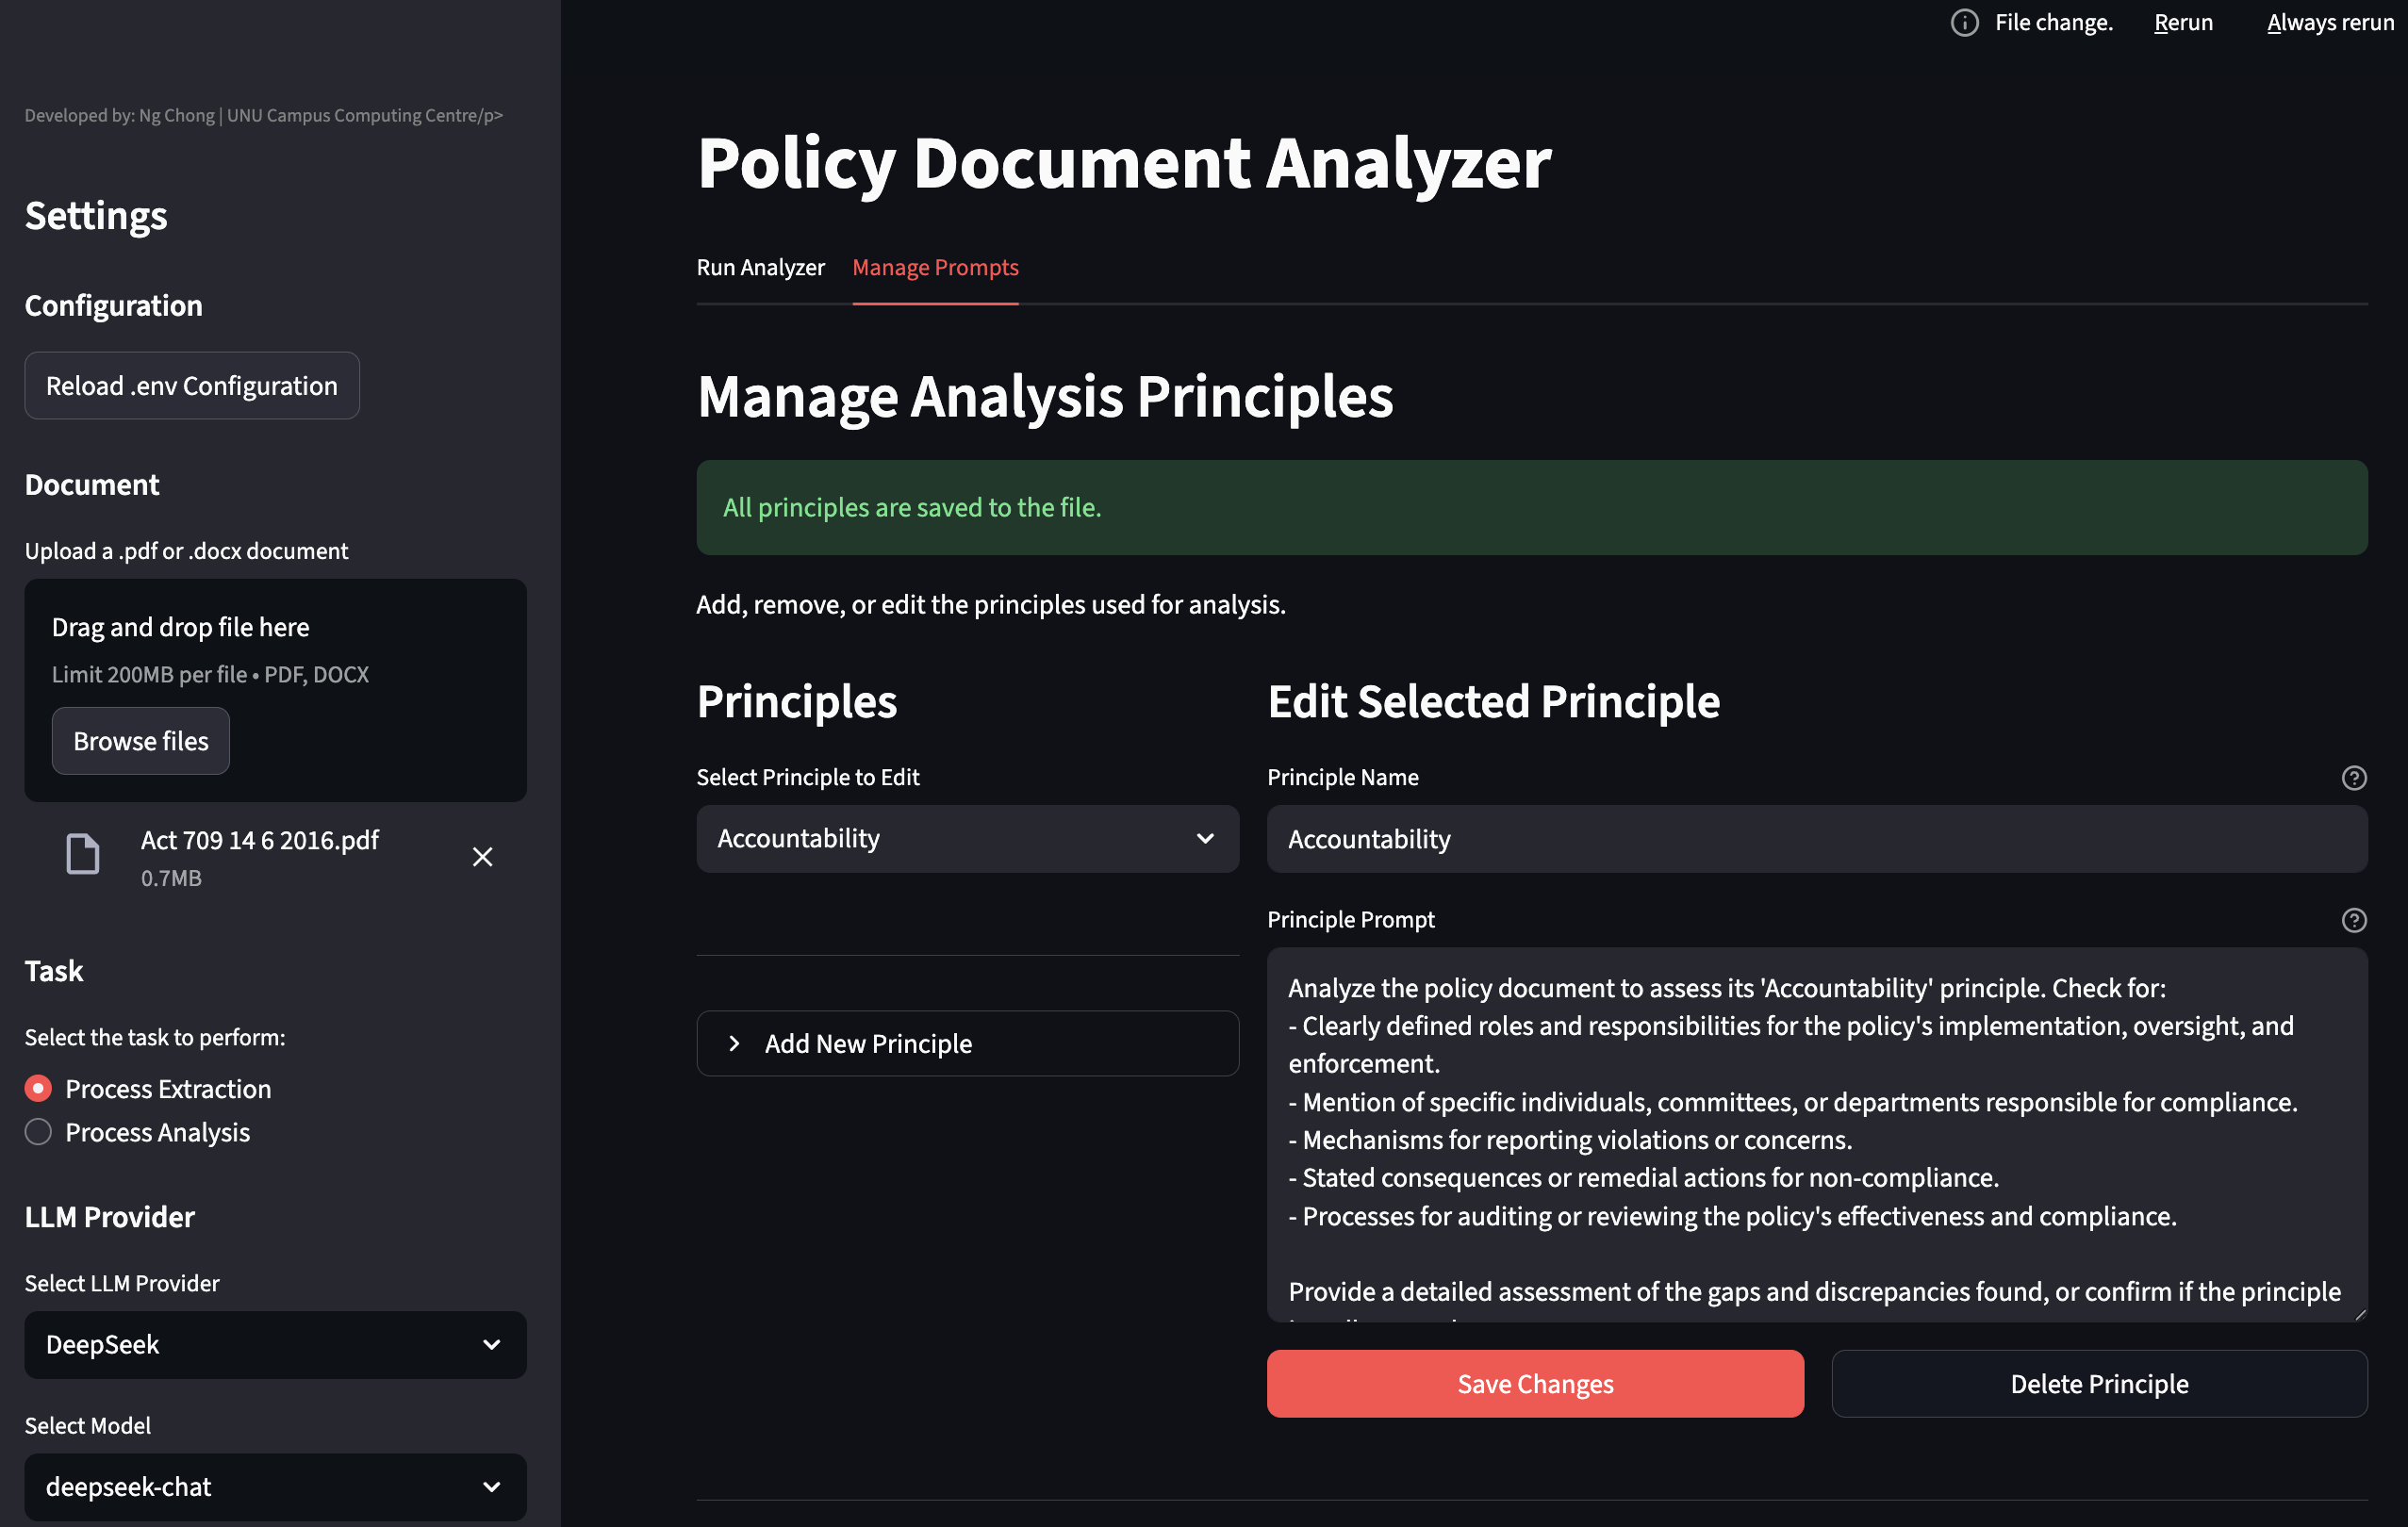The height and width of the screenshot is (1527, 2408).
Task: Open the Select Principle to Edit dropdown
Action: pos(966,839)
